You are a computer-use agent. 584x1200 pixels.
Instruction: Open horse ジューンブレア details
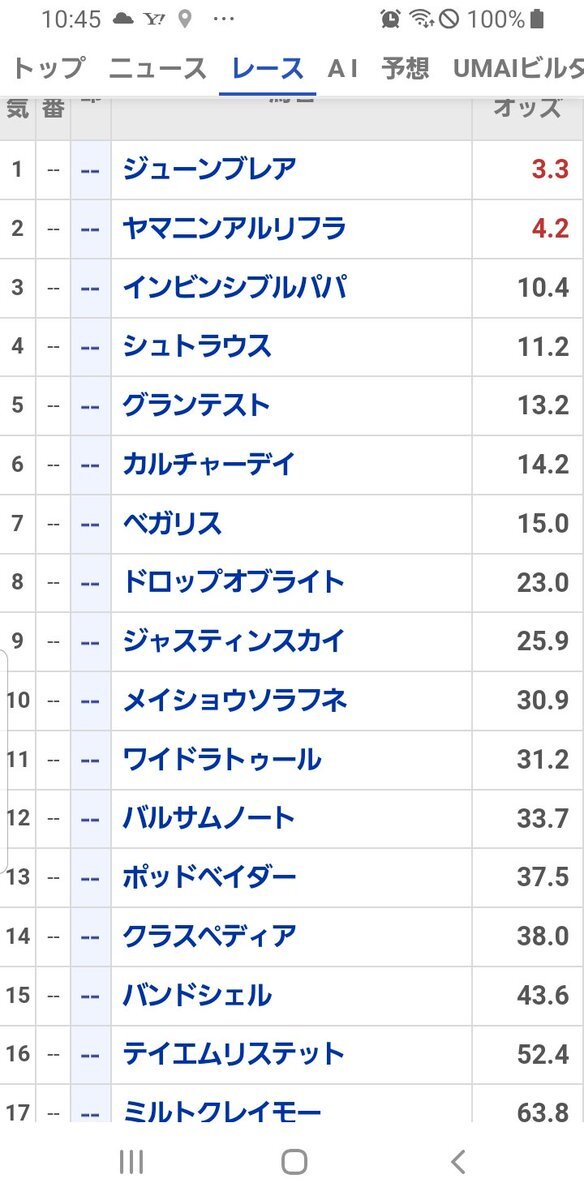click(x=209, y=169)
